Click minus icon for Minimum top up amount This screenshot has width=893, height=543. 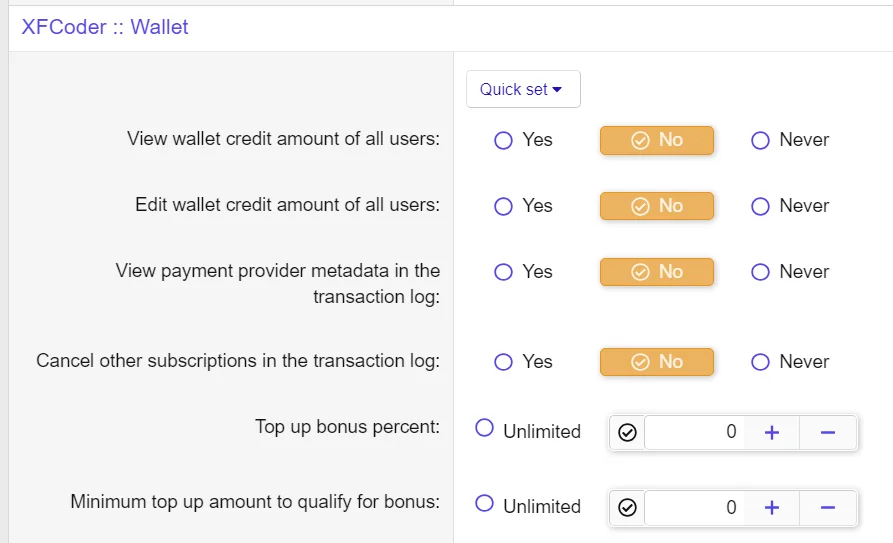(828, 507)
